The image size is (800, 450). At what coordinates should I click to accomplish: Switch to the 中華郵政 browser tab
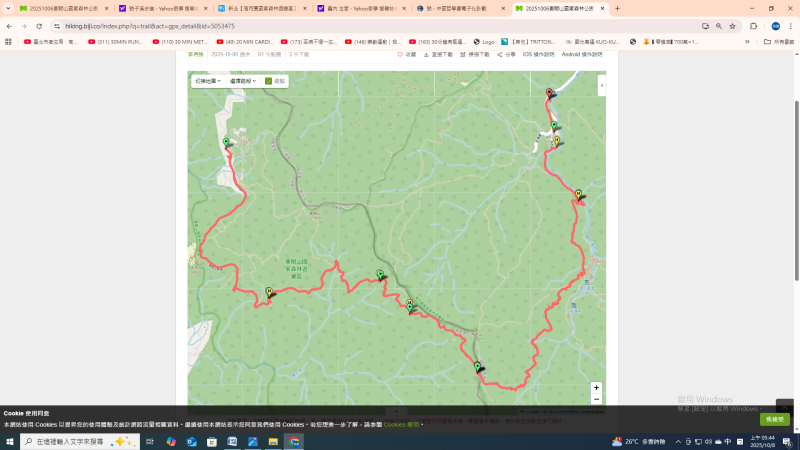pos(460,8)
